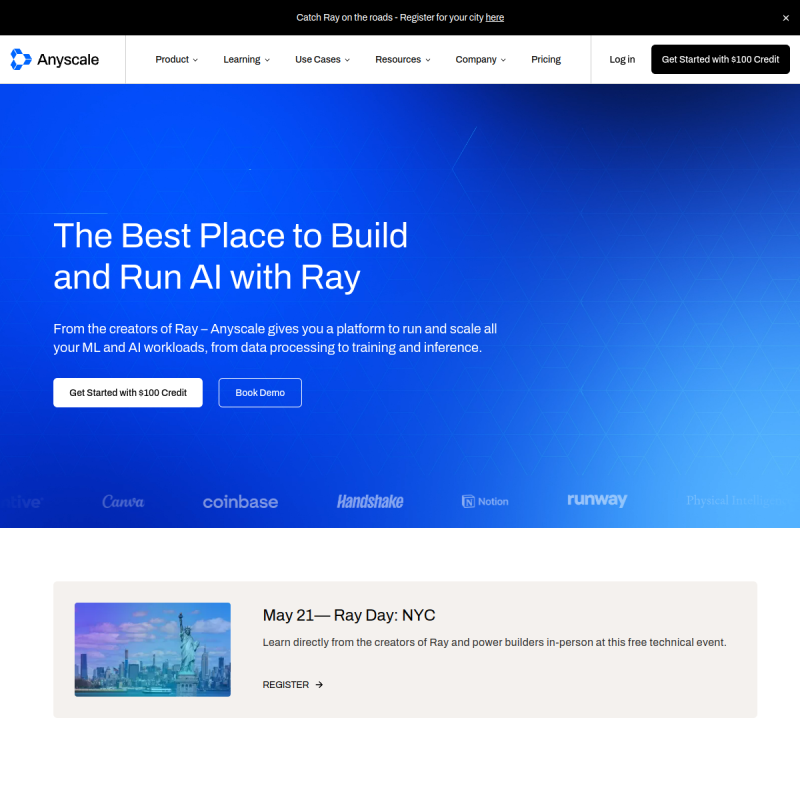Click the Canva logo
This screenshot has width=800, height=800.
point(123,501)
